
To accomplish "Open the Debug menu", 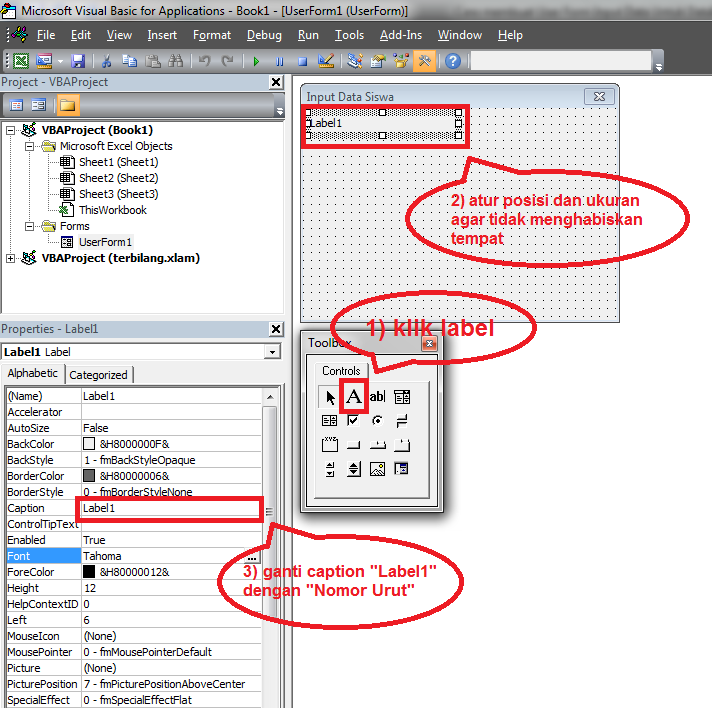I will [x=264, y=35].
